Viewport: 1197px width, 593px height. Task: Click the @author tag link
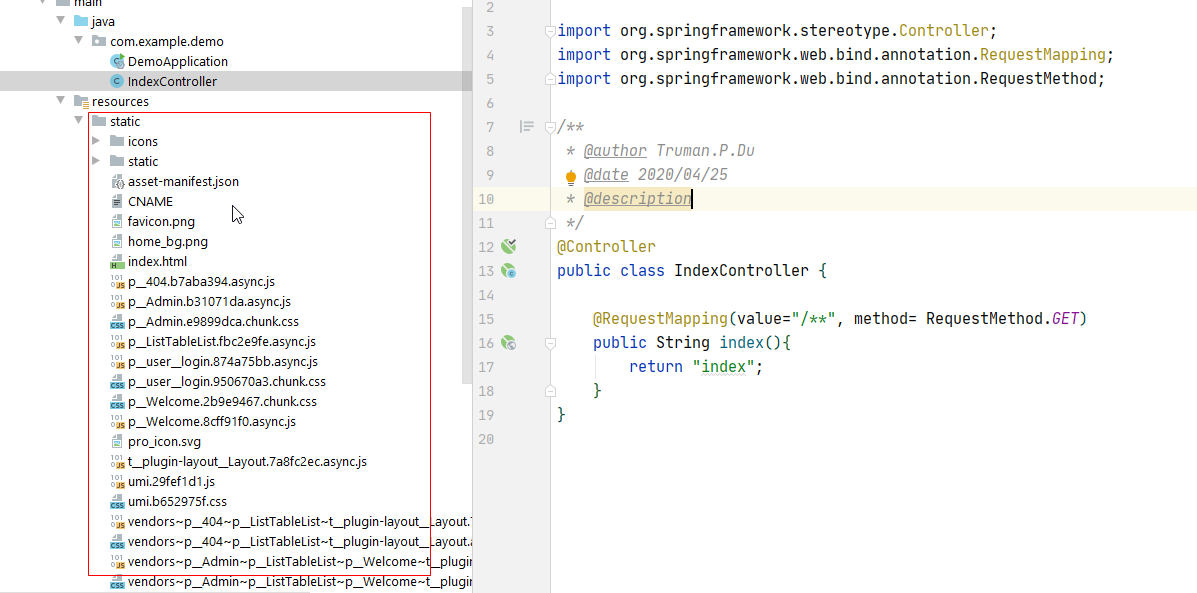pos(615,150)
